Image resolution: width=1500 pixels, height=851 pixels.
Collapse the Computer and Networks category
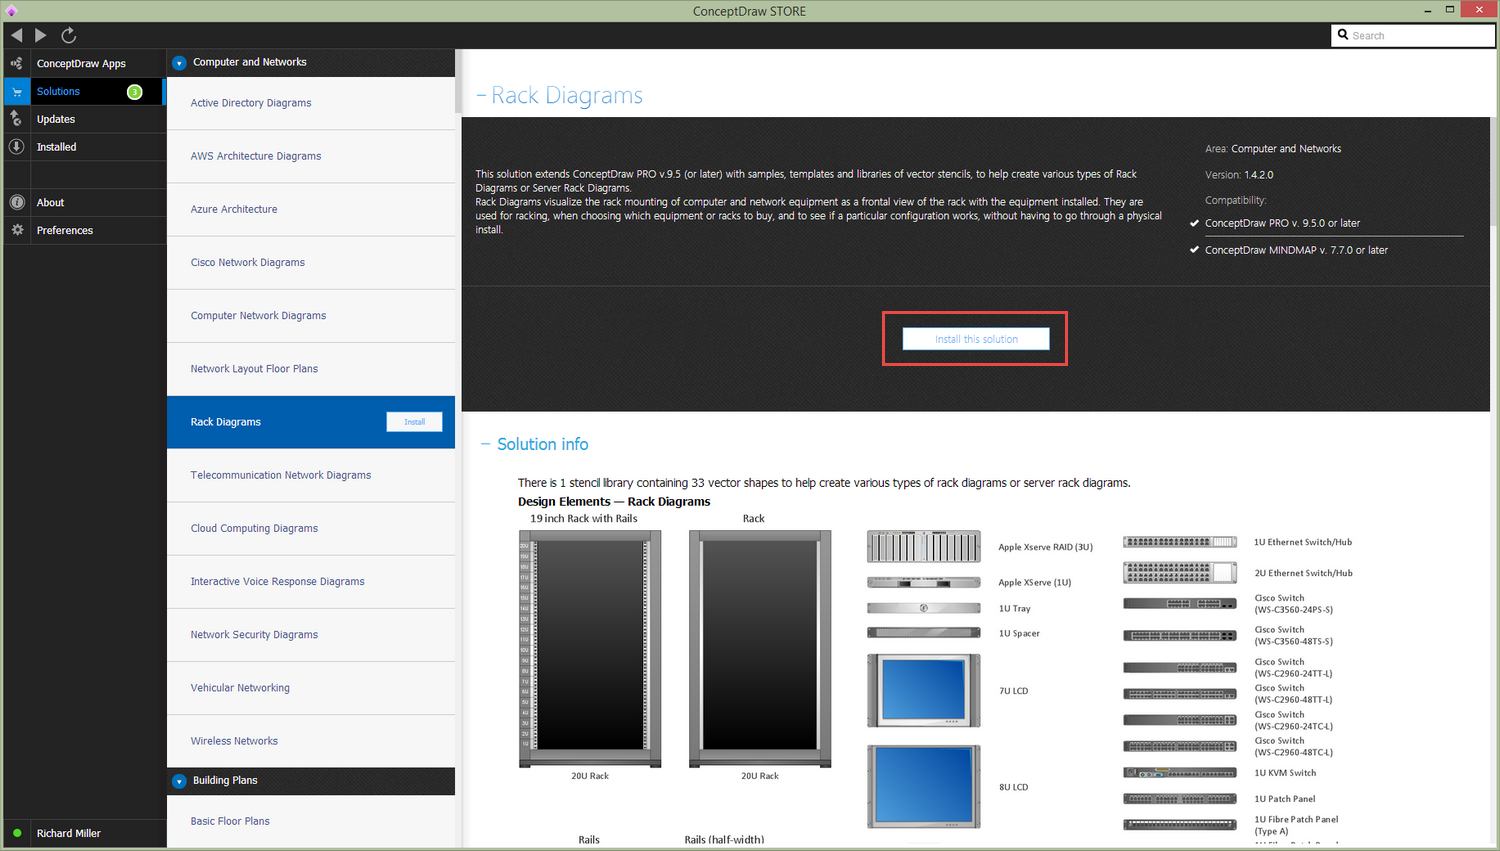(x=179, y=63)
